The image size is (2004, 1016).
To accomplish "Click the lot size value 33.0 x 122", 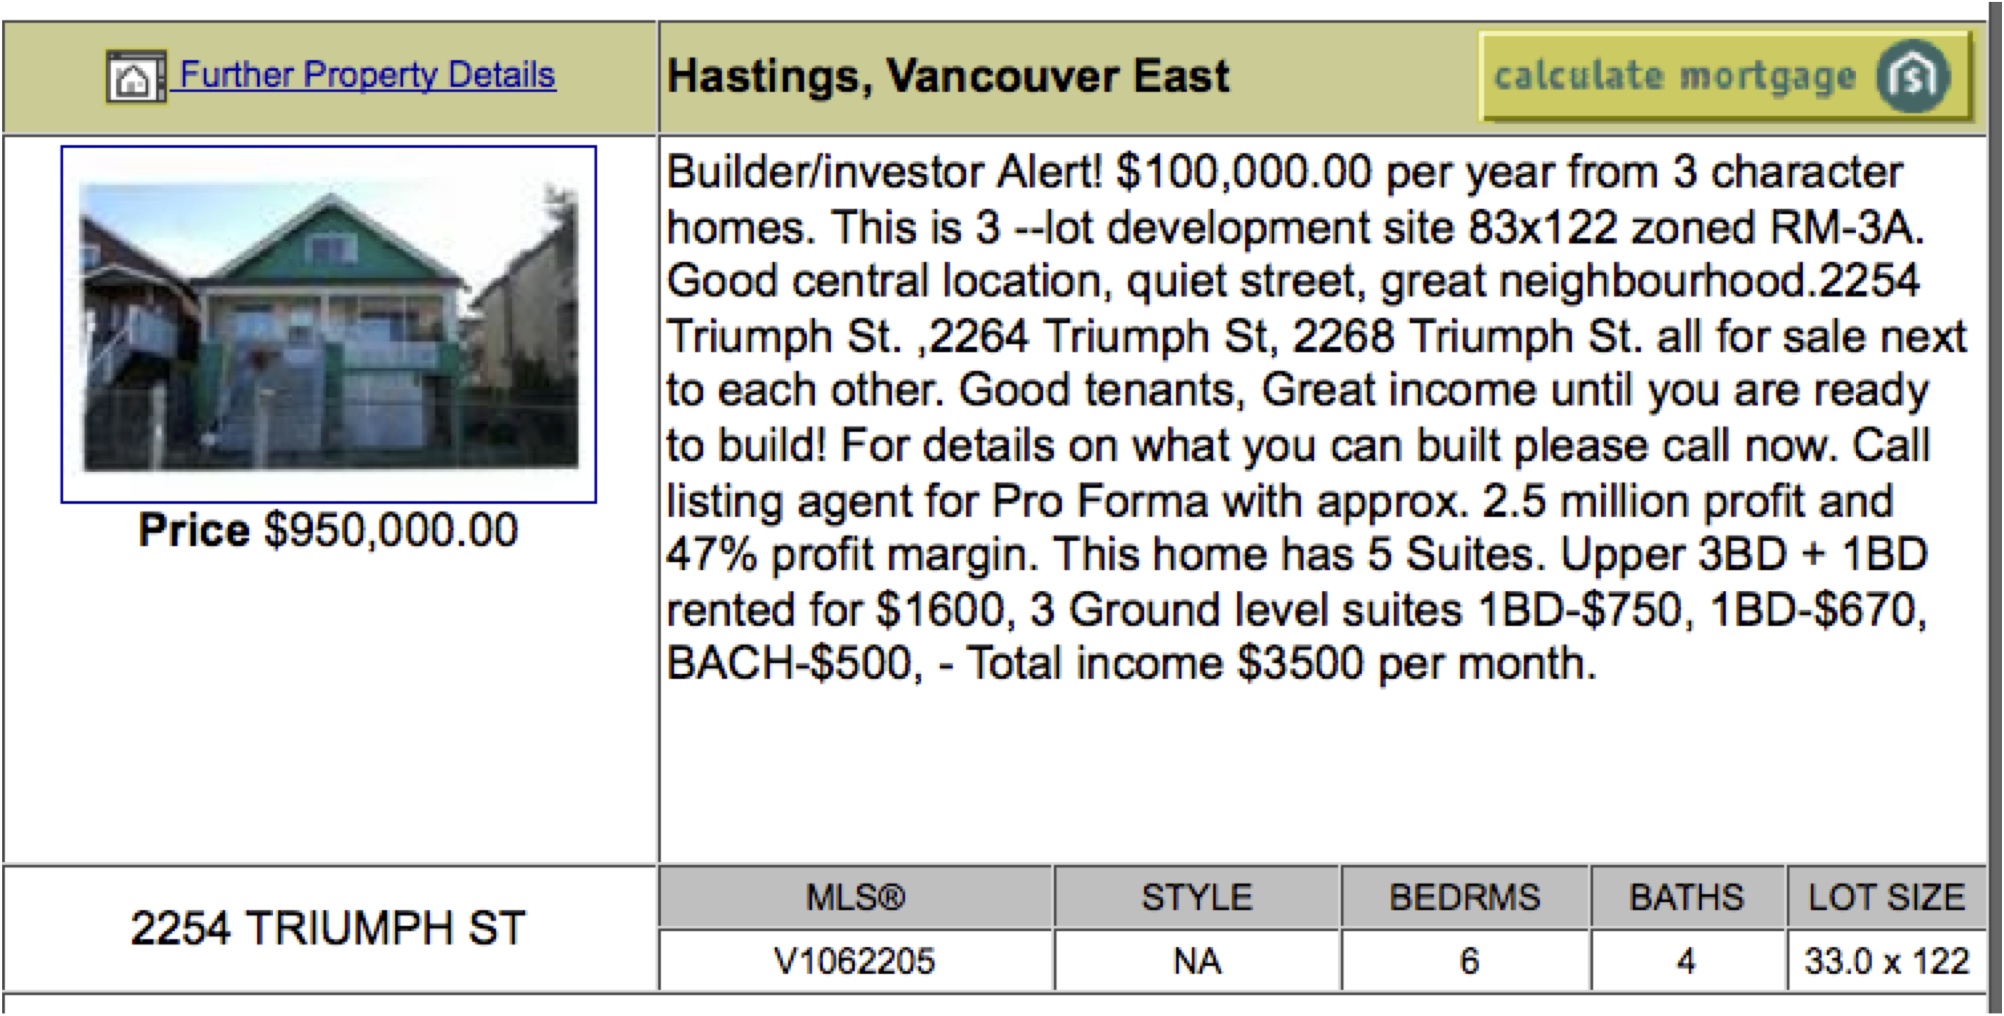I will tap(1886, 961).
